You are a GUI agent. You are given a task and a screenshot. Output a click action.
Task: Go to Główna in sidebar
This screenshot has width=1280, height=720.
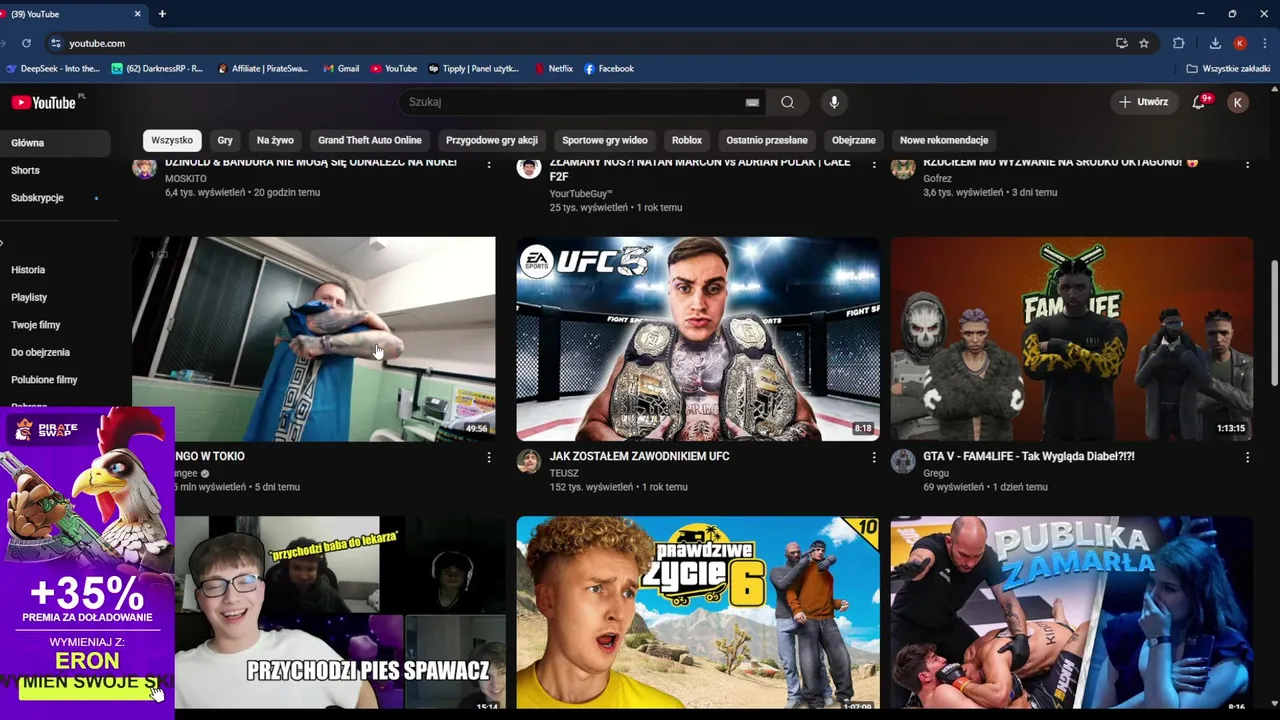point(55,143)
